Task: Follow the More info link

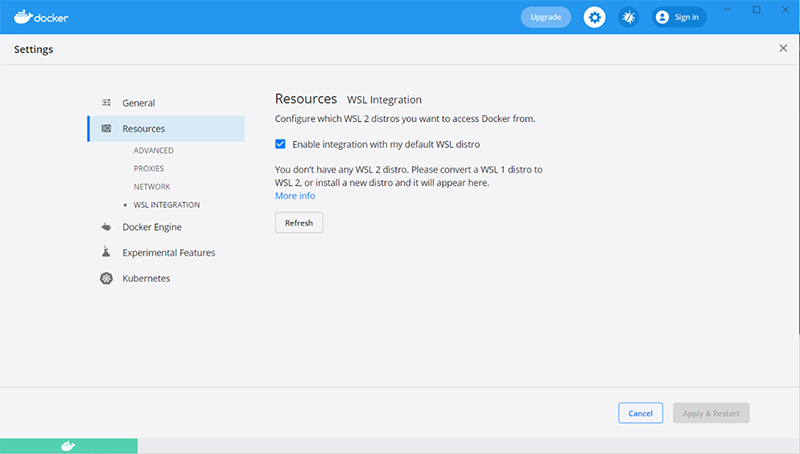Action: tap(295, 196)
